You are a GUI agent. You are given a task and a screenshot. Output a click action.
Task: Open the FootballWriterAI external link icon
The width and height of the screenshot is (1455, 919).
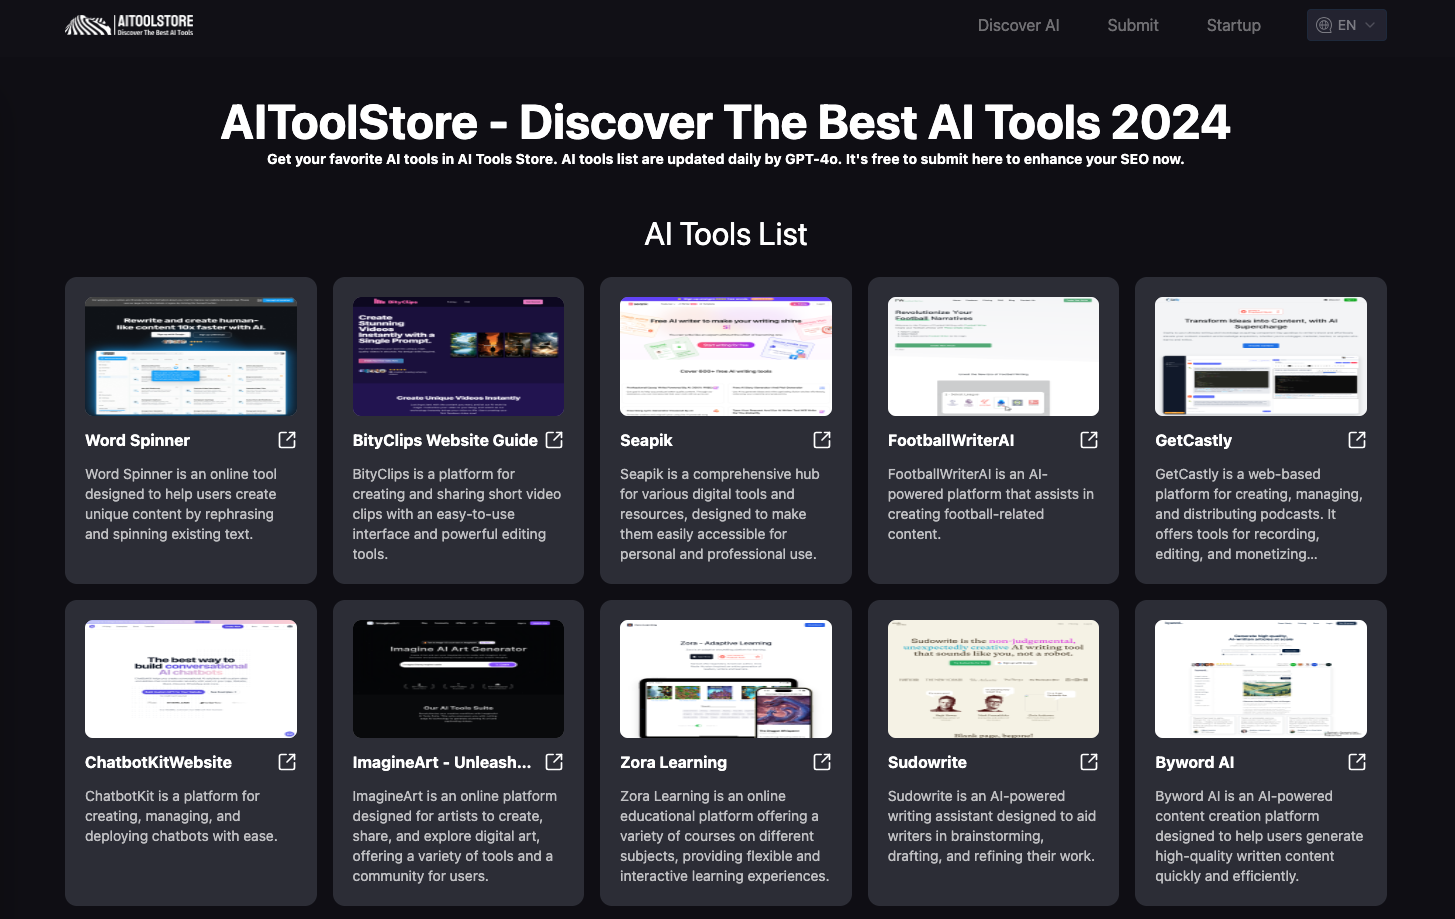click(x=1088, y=439)
